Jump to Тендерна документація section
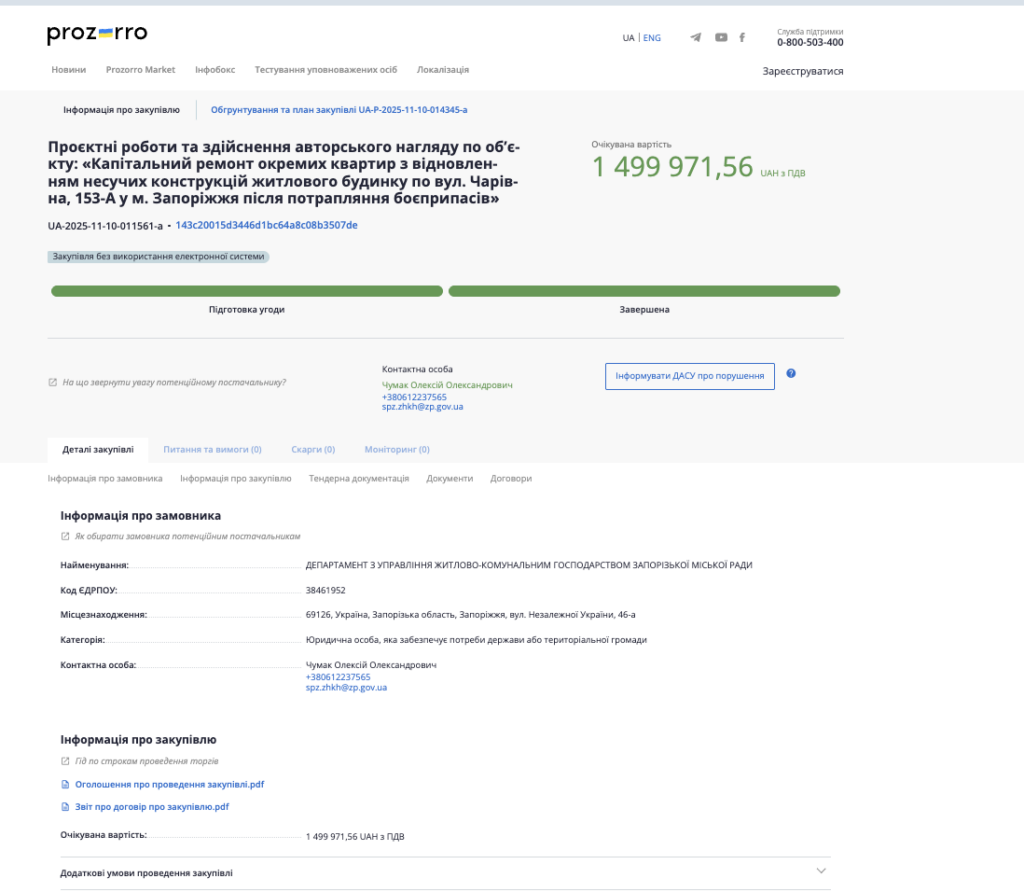The width and height of the screenshot is (1024, 892). pos(359,479)
